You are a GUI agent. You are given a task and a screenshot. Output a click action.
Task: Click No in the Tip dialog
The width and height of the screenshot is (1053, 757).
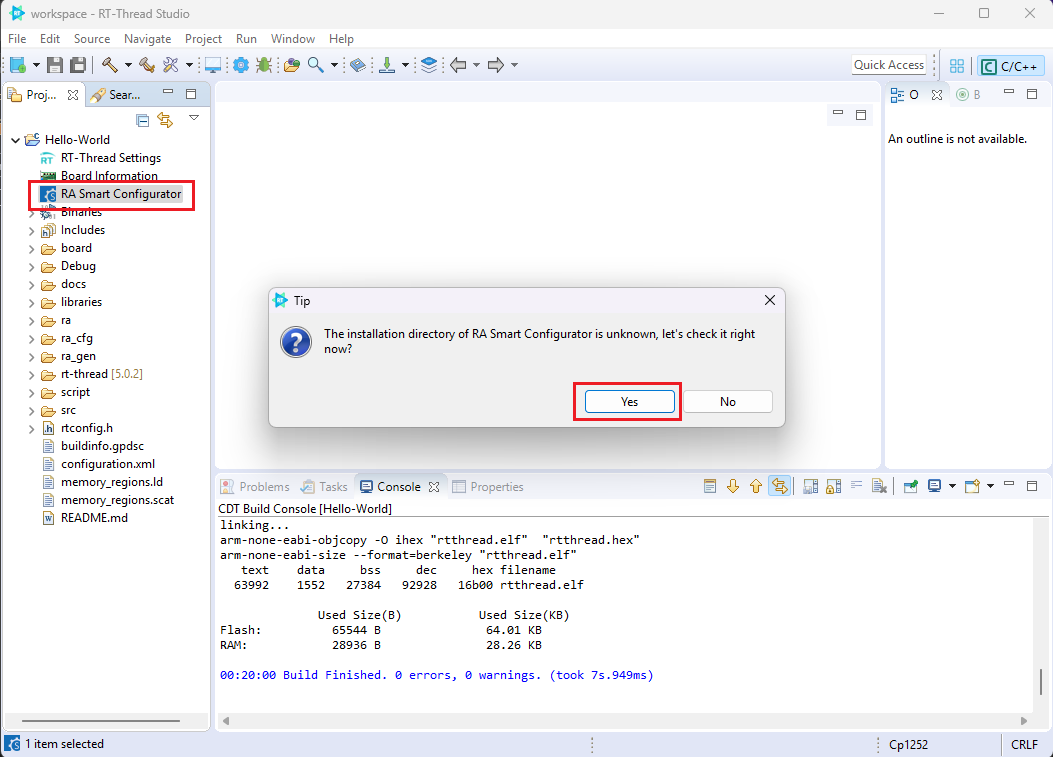pos(727,401)
